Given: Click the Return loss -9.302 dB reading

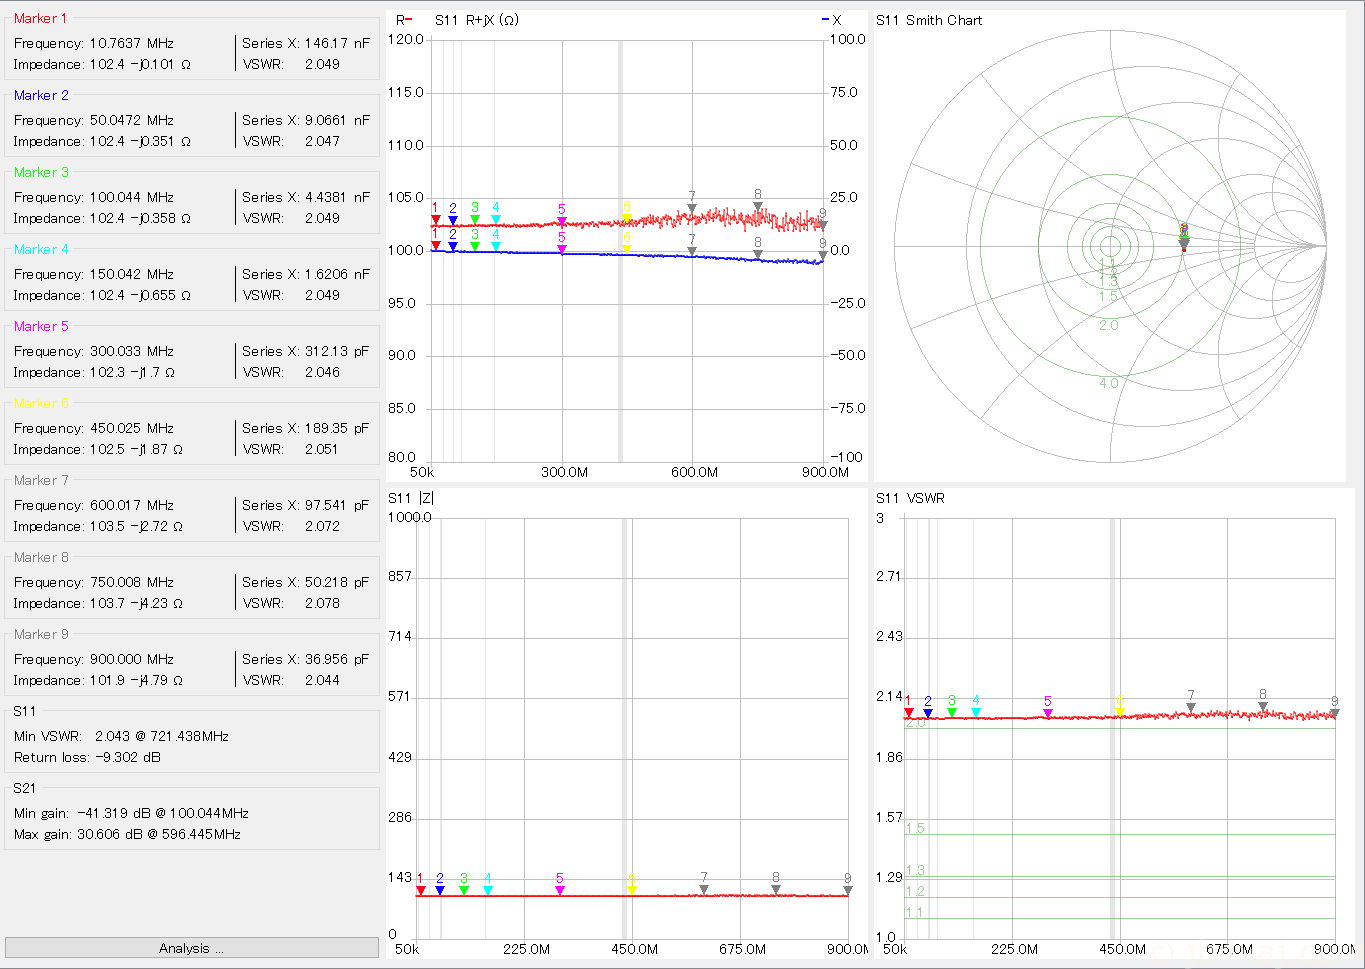Looking at the screenshot, I should (87, 757).
